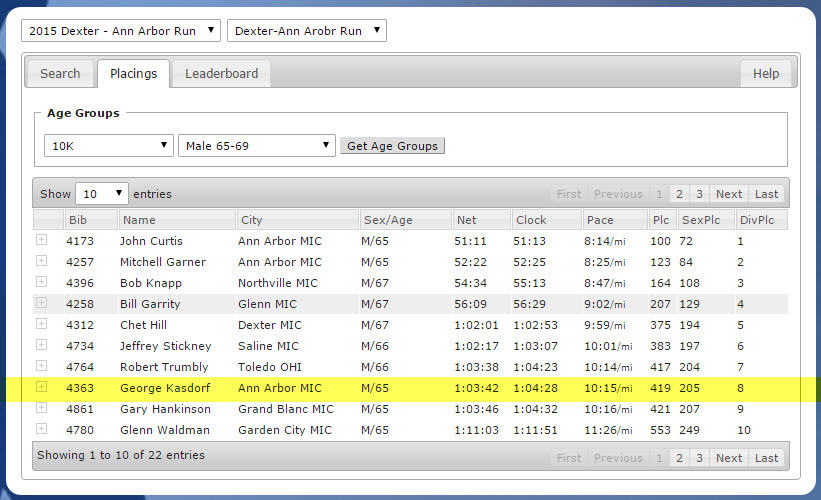The width and height of the screenshot is (821, 500).
Task: Click plus icon beside Bill Garrity
Action: tap(41, 303)
